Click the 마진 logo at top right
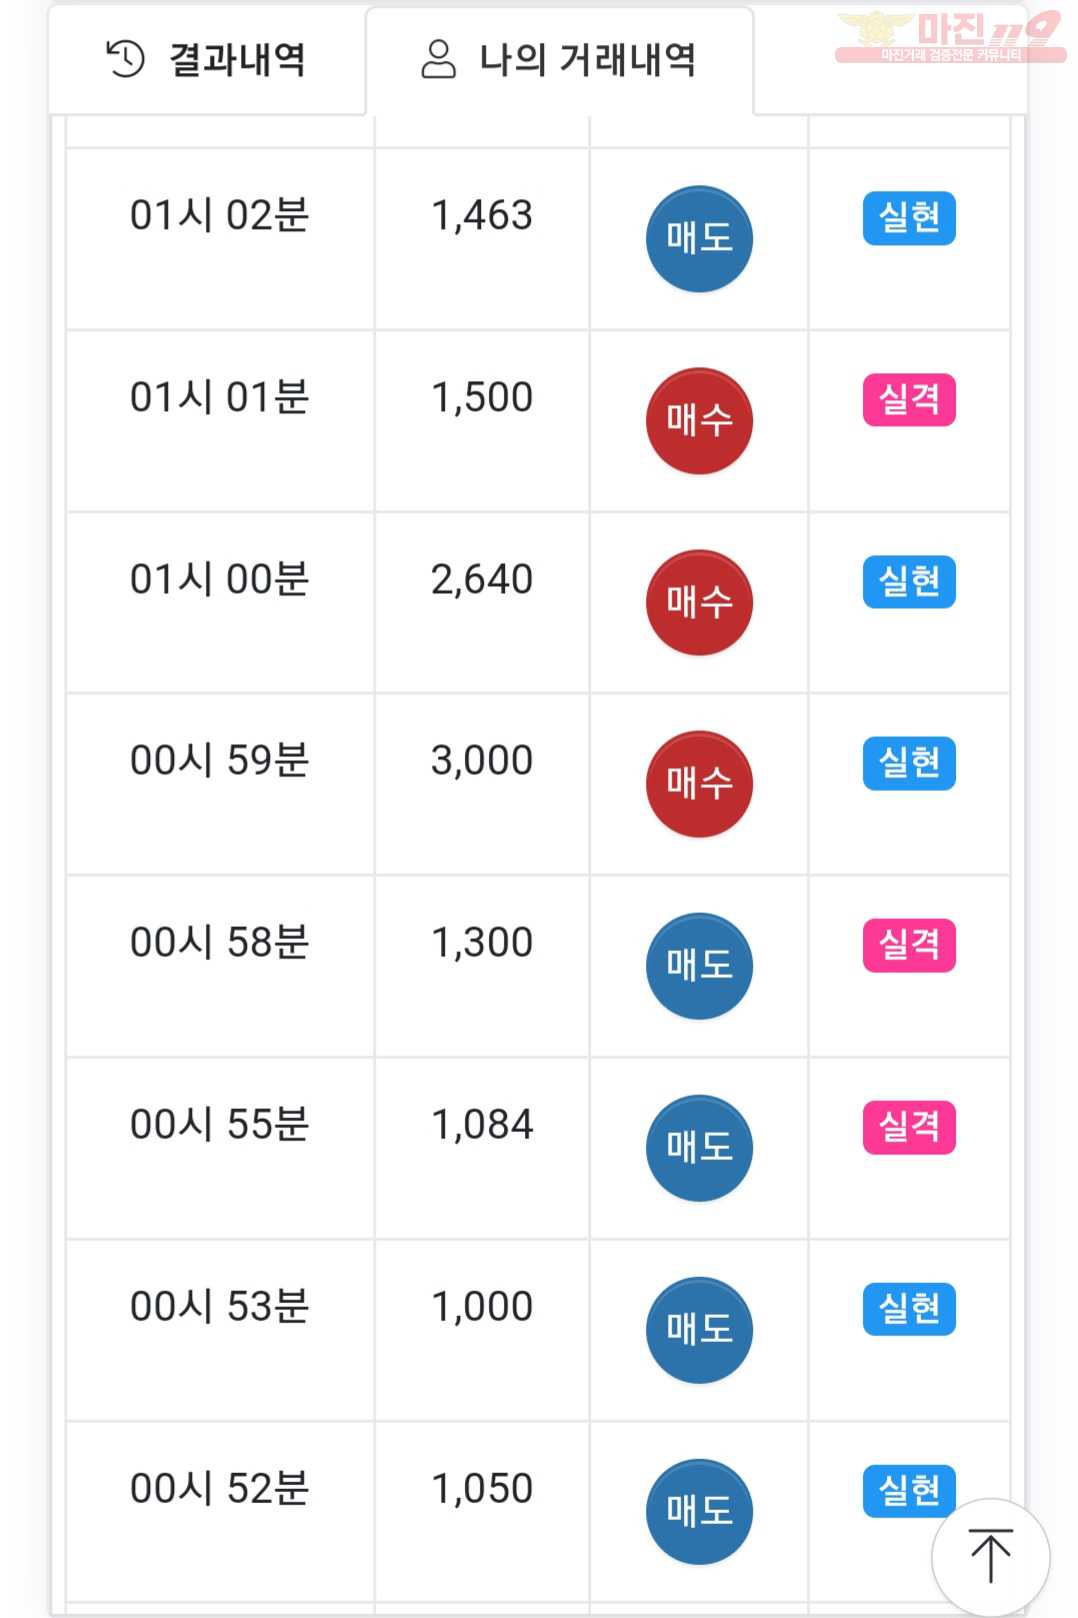1078x1618 pixels. click(x=950, y=37)
